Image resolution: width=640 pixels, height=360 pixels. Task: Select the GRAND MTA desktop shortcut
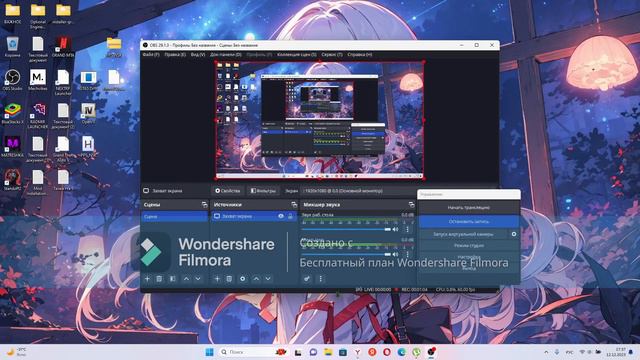coord(63,47)
